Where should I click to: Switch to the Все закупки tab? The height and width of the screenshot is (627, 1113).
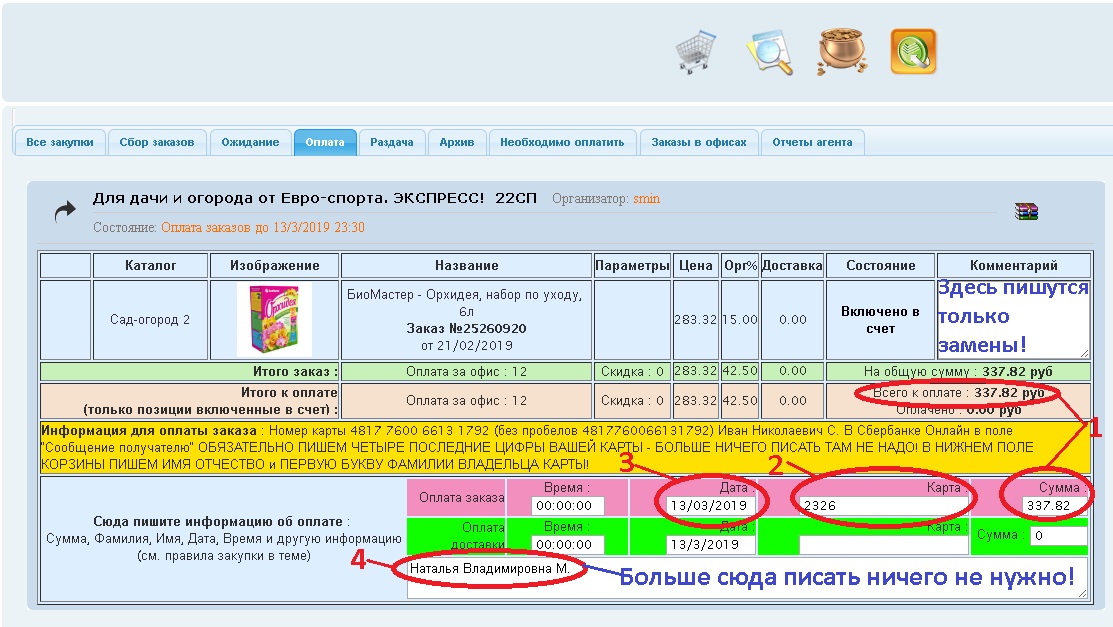click(x=59, y=143)
